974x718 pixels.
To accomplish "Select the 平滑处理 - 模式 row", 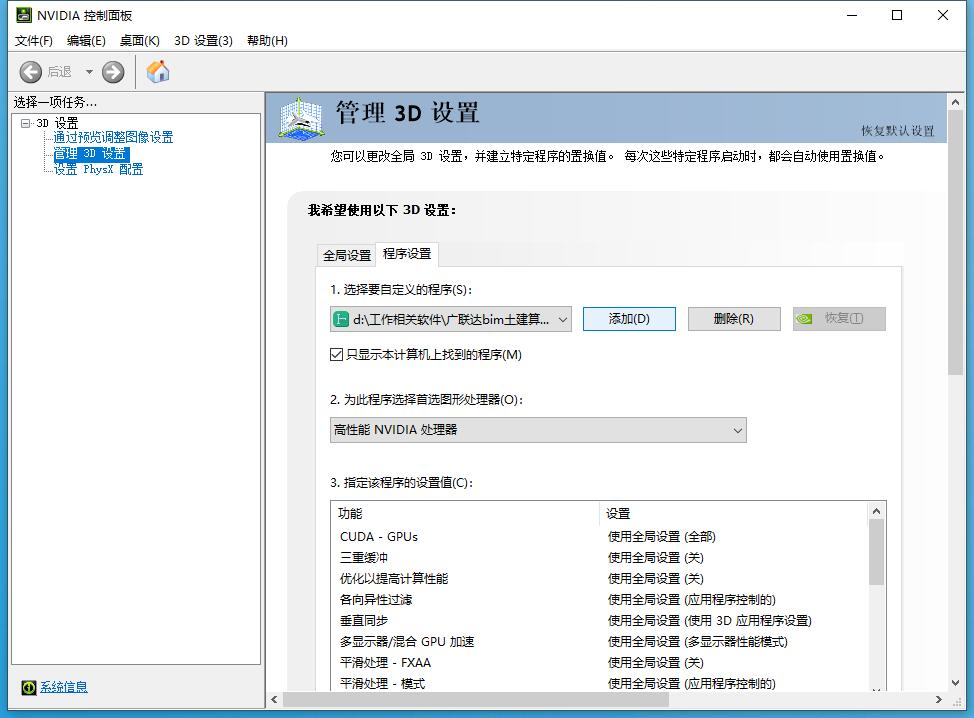I will pyautogui.click(x=601, y=683).
